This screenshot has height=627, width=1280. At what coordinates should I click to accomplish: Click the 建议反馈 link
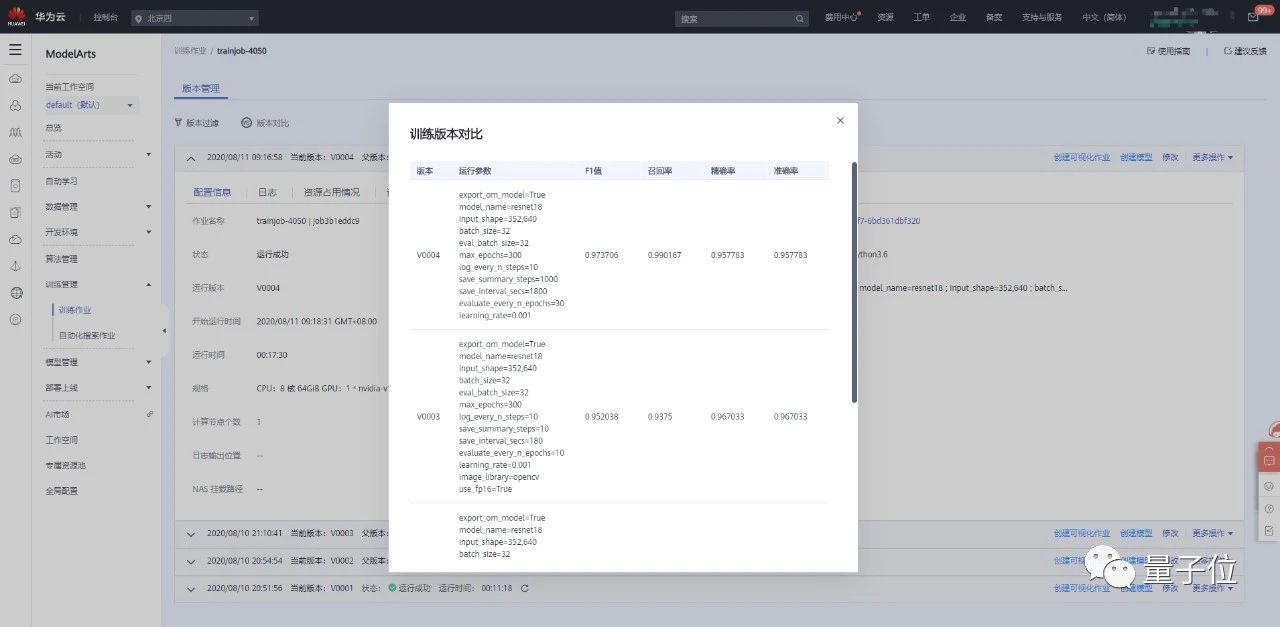click(1245, 51)
